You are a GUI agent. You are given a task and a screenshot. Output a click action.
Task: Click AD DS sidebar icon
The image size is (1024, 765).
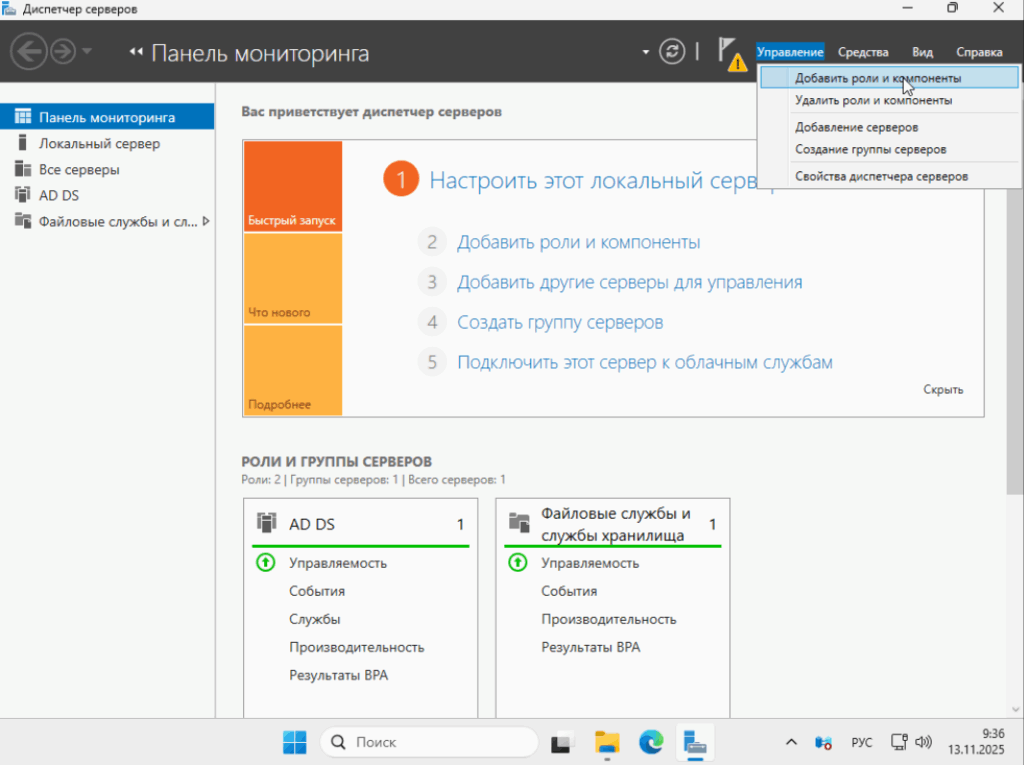coord(23,195)
